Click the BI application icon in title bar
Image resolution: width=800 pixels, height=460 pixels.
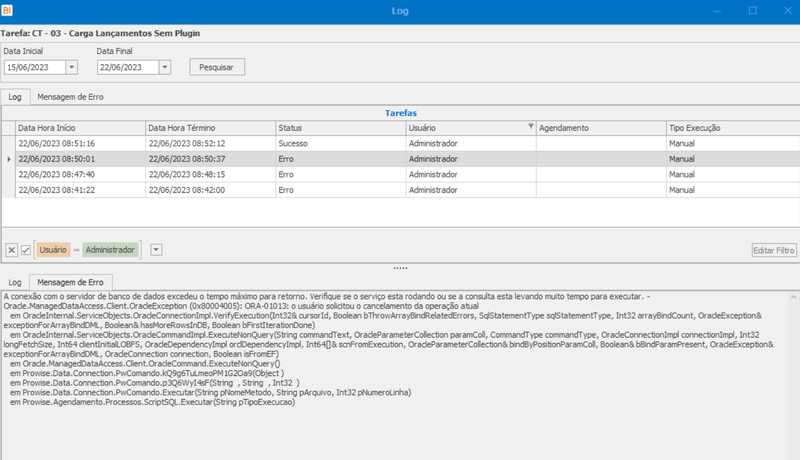[7, 10]
